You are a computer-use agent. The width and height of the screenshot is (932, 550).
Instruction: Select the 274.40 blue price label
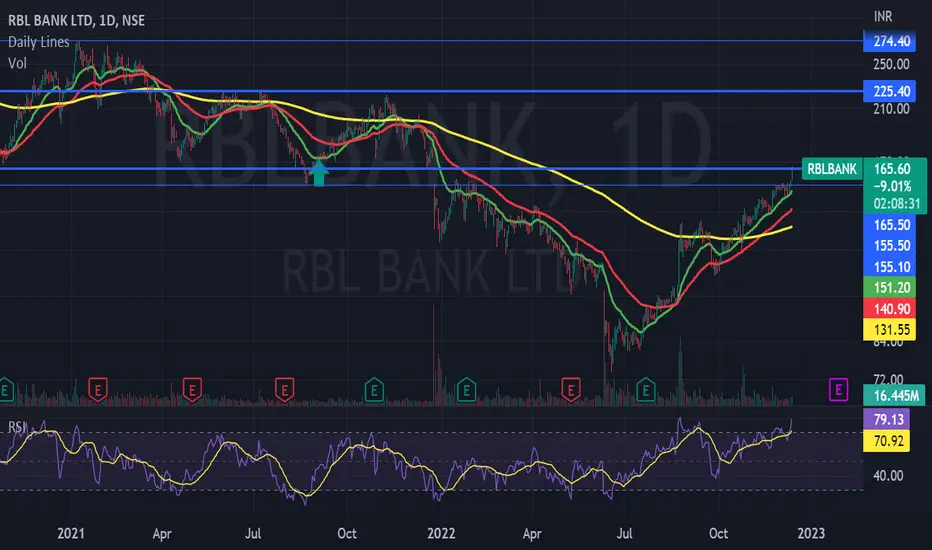890,41
